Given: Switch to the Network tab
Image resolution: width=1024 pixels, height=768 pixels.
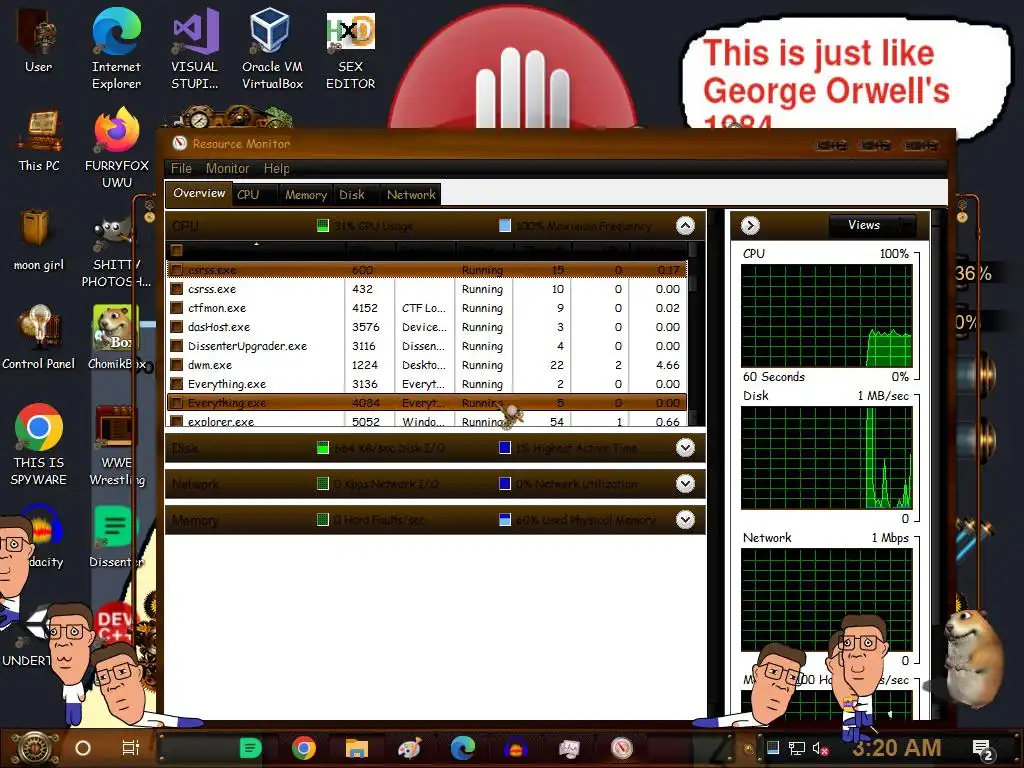Looking at the screenshot, I should click(x=411, y=195).
